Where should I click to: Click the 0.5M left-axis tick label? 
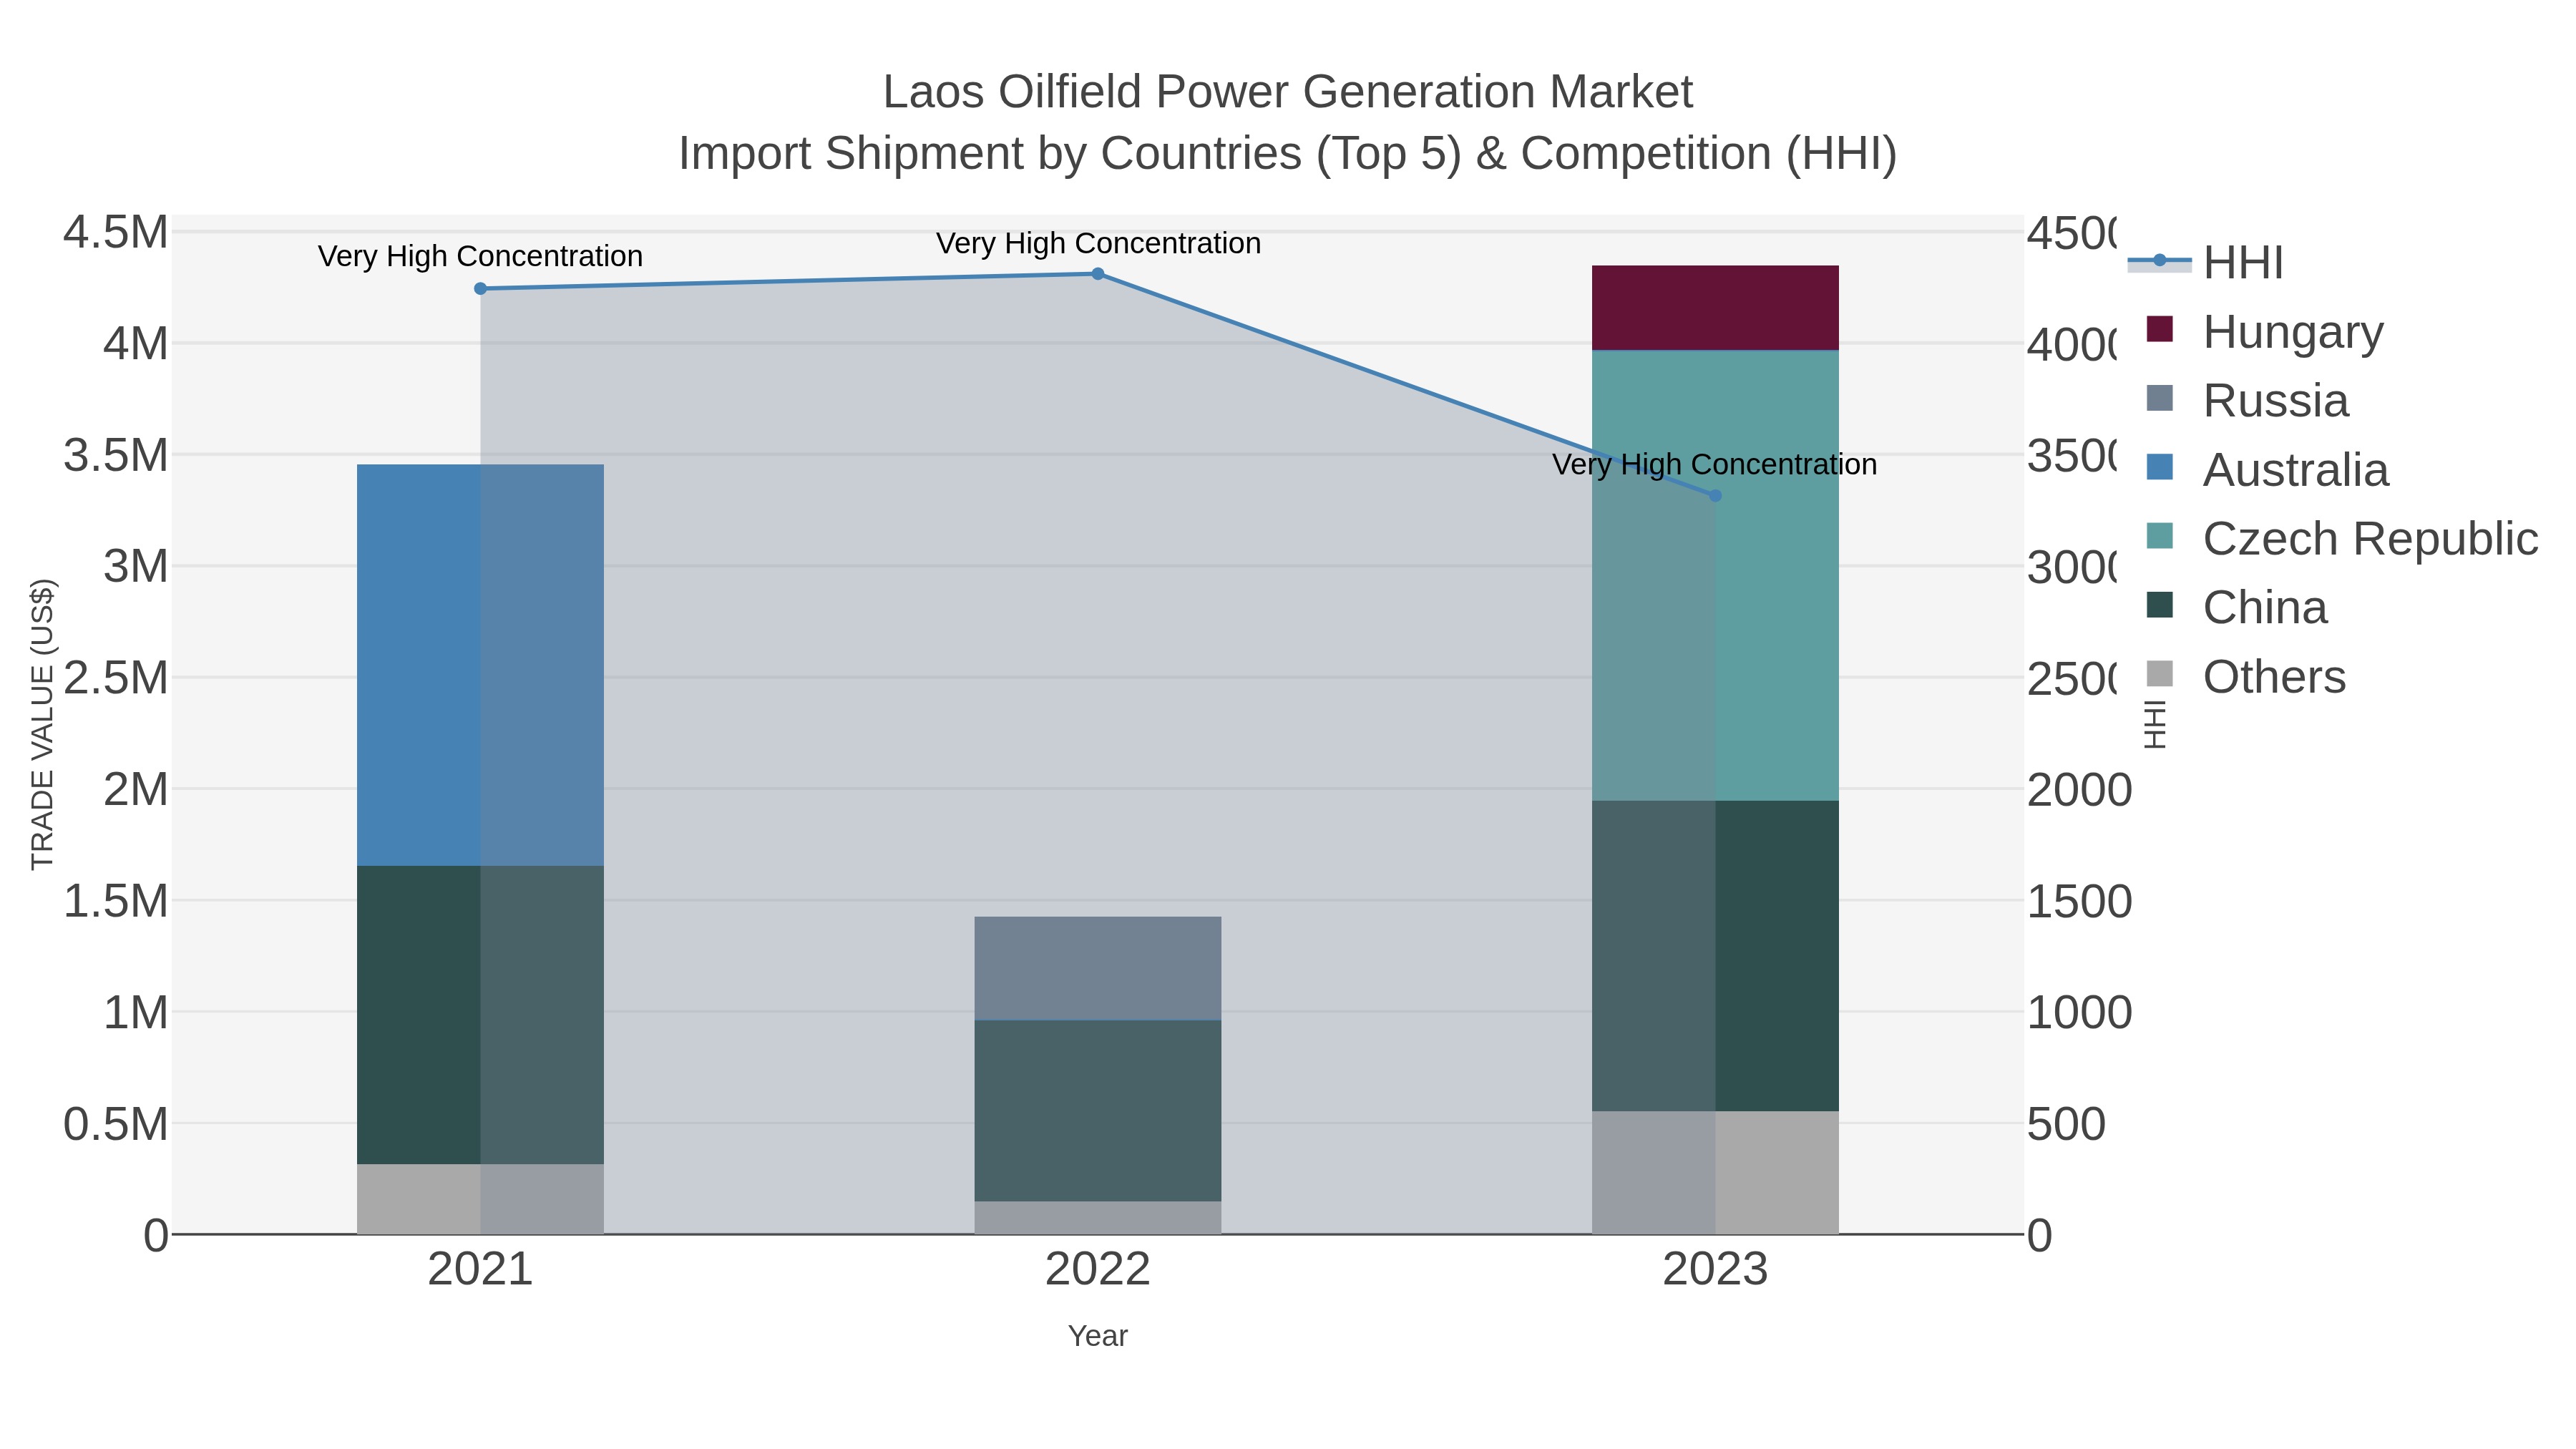(x=116, y=1123)
